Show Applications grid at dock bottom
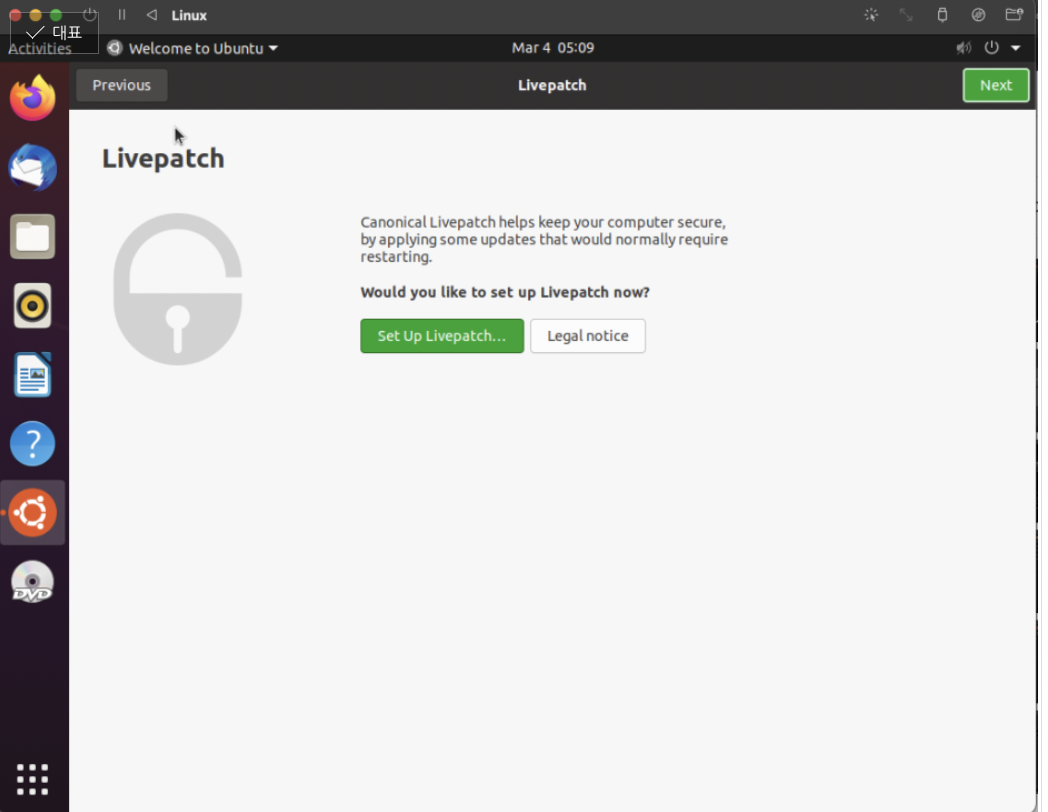The width and height of the screenshot is (1048, 812). pyautogui.click(x=32, y=779)
